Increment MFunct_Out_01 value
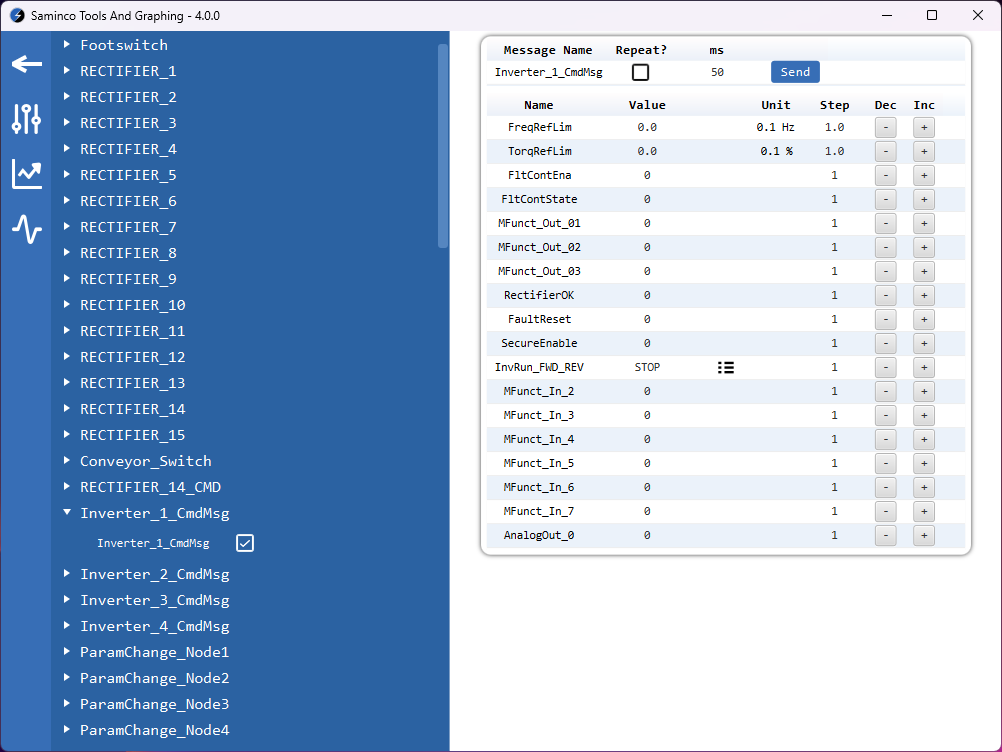The width and height of the screenshot is (1002, 752). pos(924,223)
